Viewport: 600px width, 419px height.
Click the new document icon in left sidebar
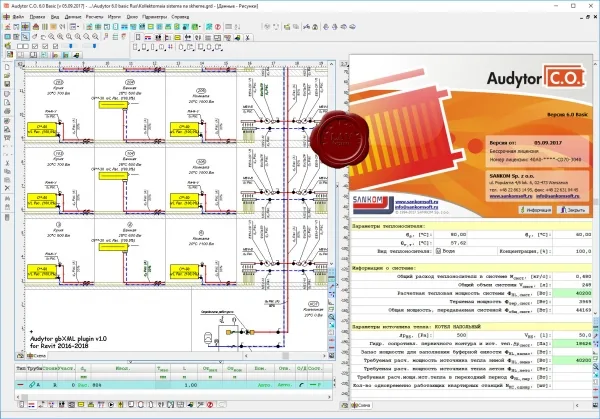pos(7,67)
